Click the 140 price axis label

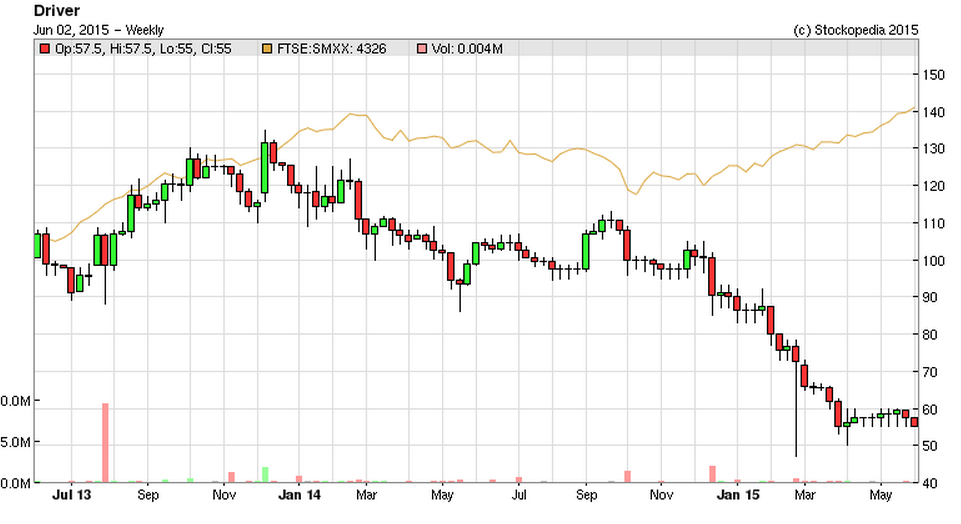(933, 112)
